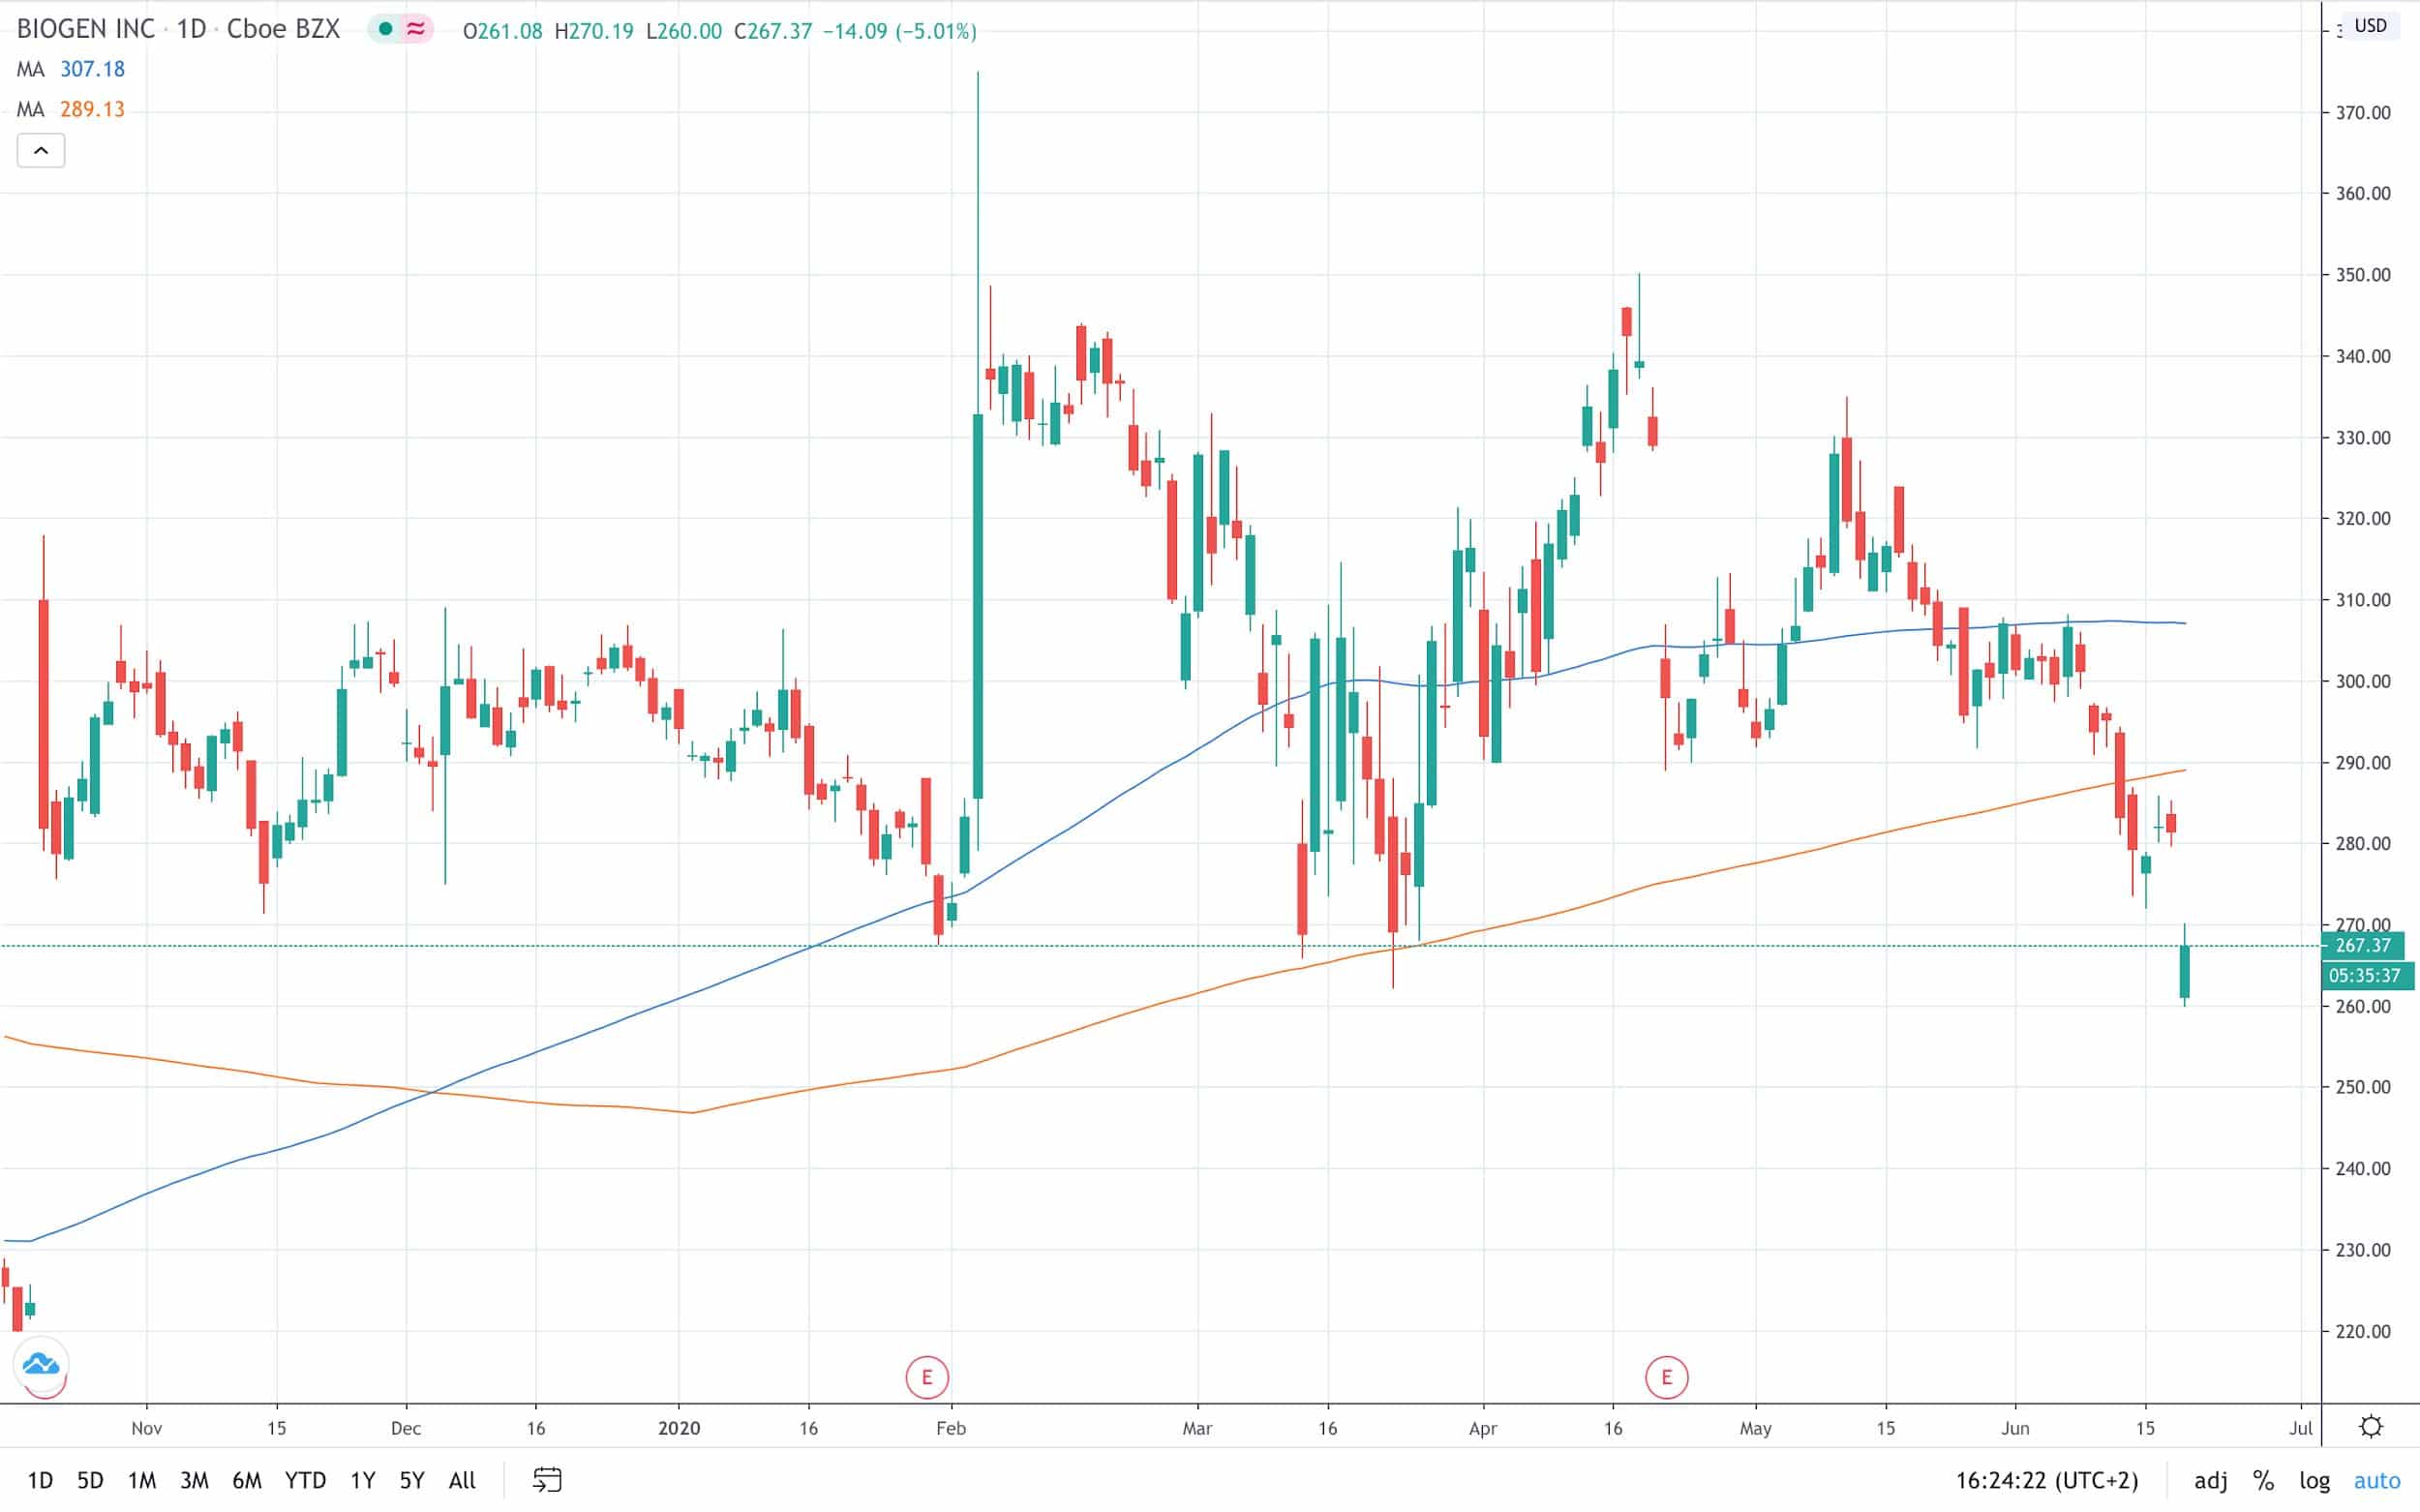2420x1512 pixels.
Task: Open chart settings gear icon
Action: (2371, 1427)
